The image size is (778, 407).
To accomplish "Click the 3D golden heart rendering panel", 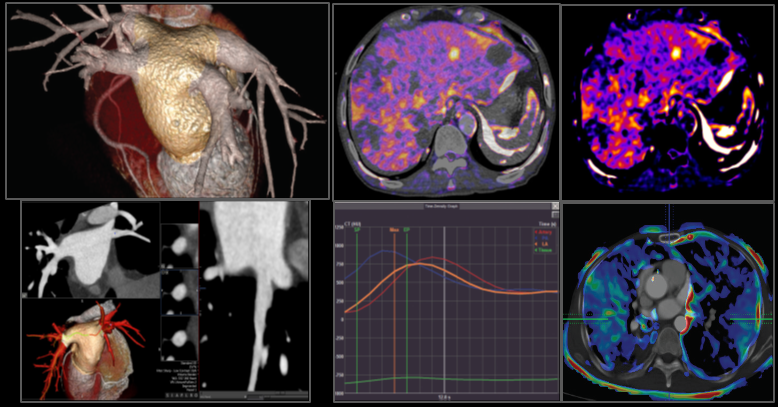I will 167,100.
